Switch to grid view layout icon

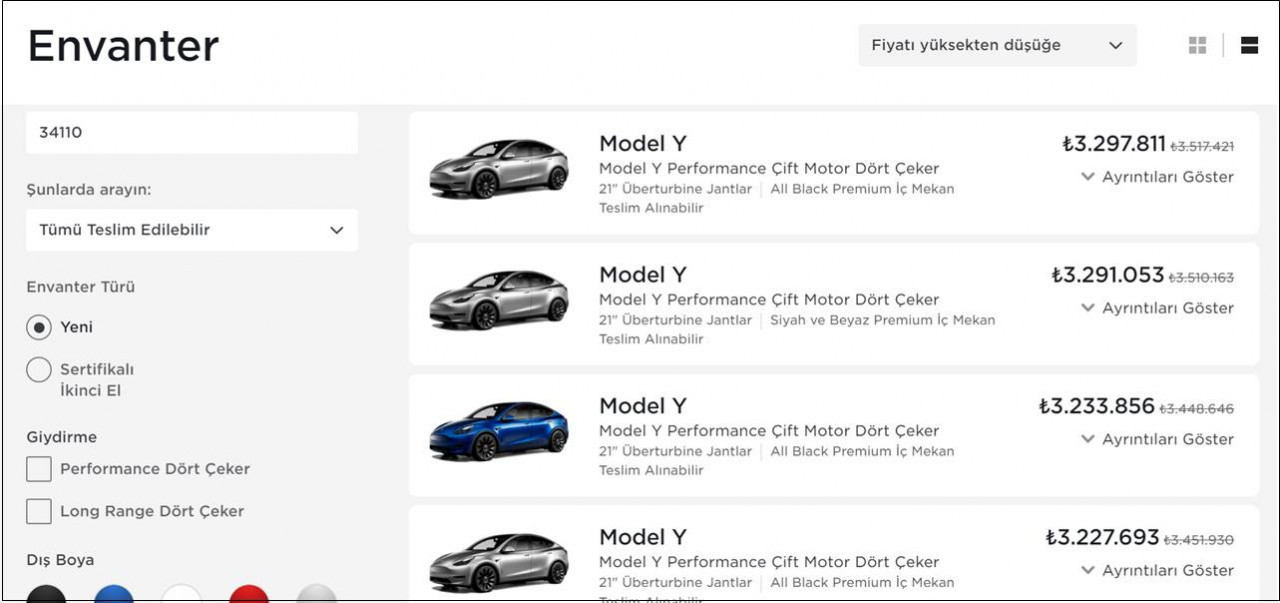[x=1197, y=45]
